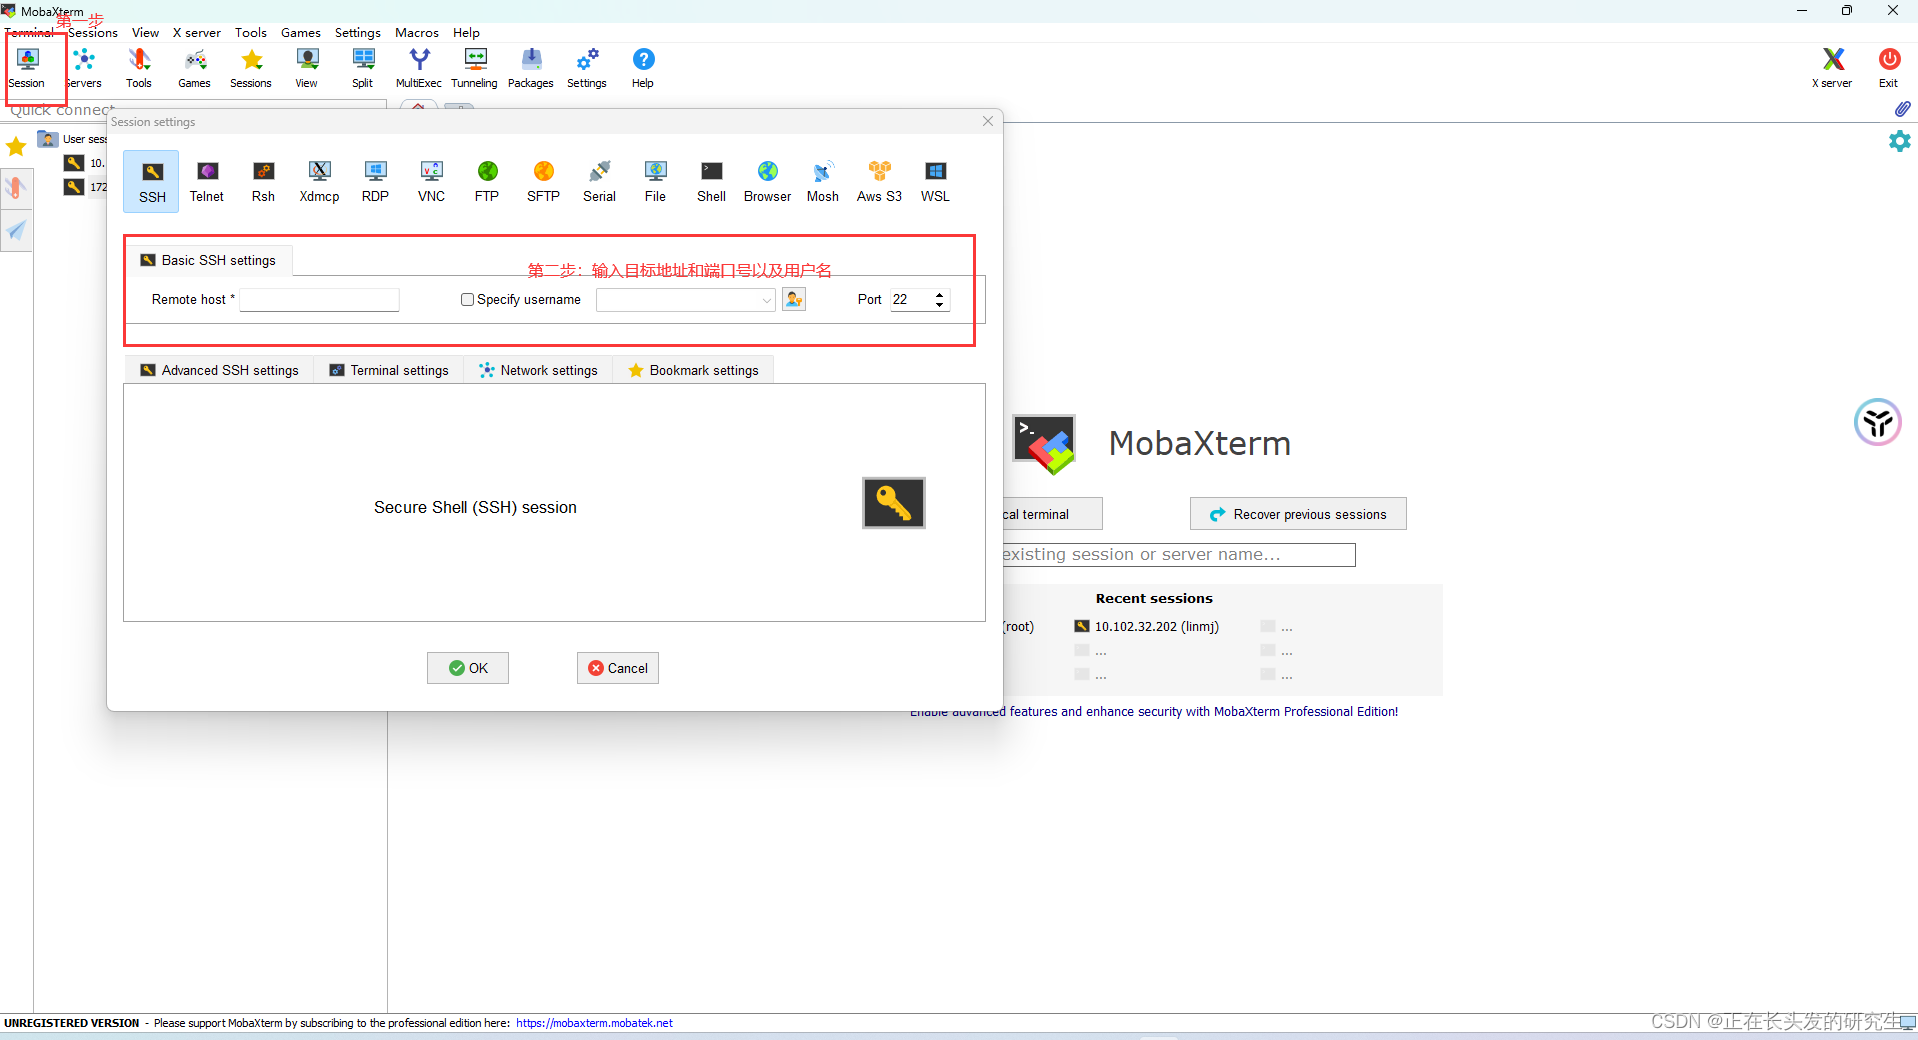Confirm the session with the OK button
The width and height of the screenshot is (1918, 1040).
[468, 668]
